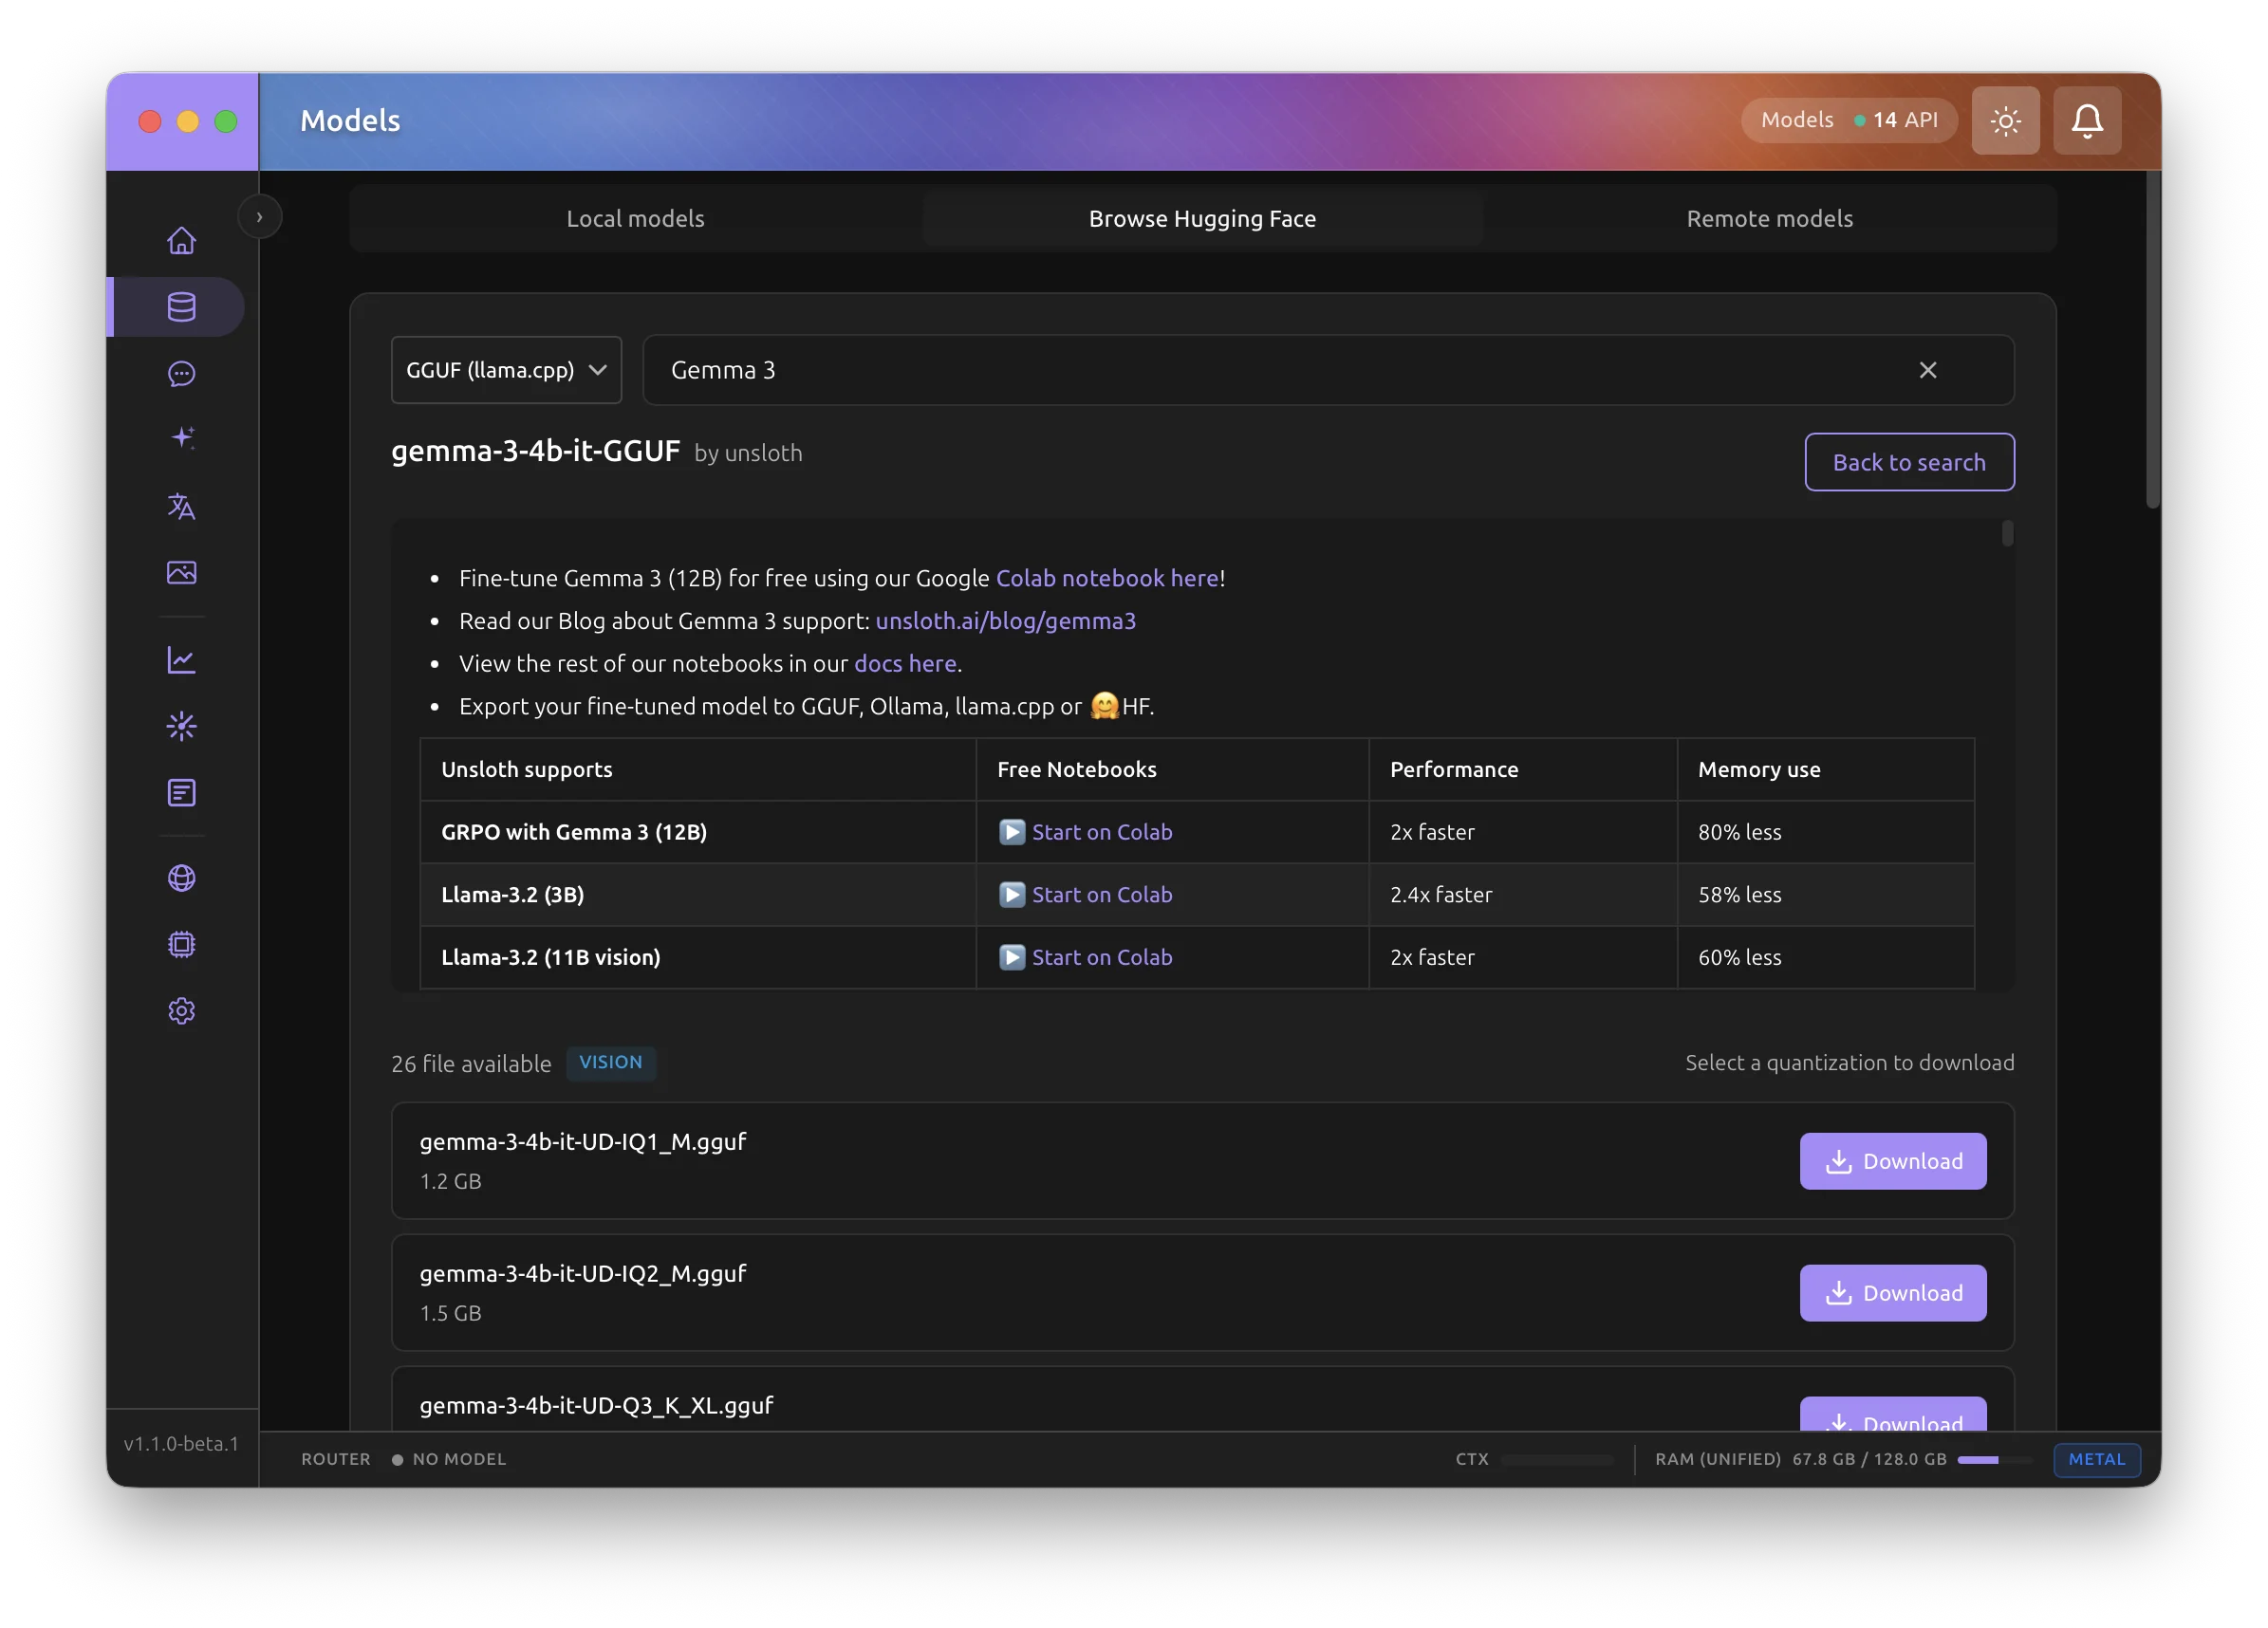Open the GGUF (llama.cpp) format dropdown
Image resolution: width=2268 pixels, height=1628 pixels.
coord(506,369)
